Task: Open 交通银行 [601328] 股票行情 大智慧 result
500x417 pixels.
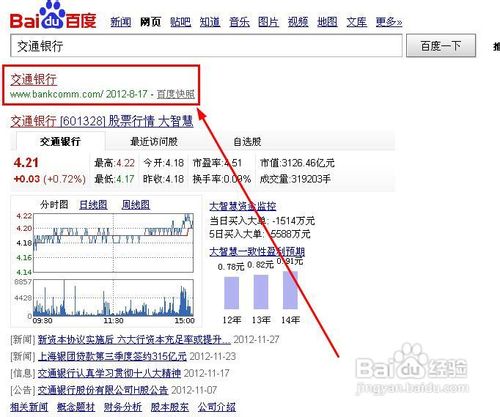Action: pyautogui.click(x=102, y=121)
